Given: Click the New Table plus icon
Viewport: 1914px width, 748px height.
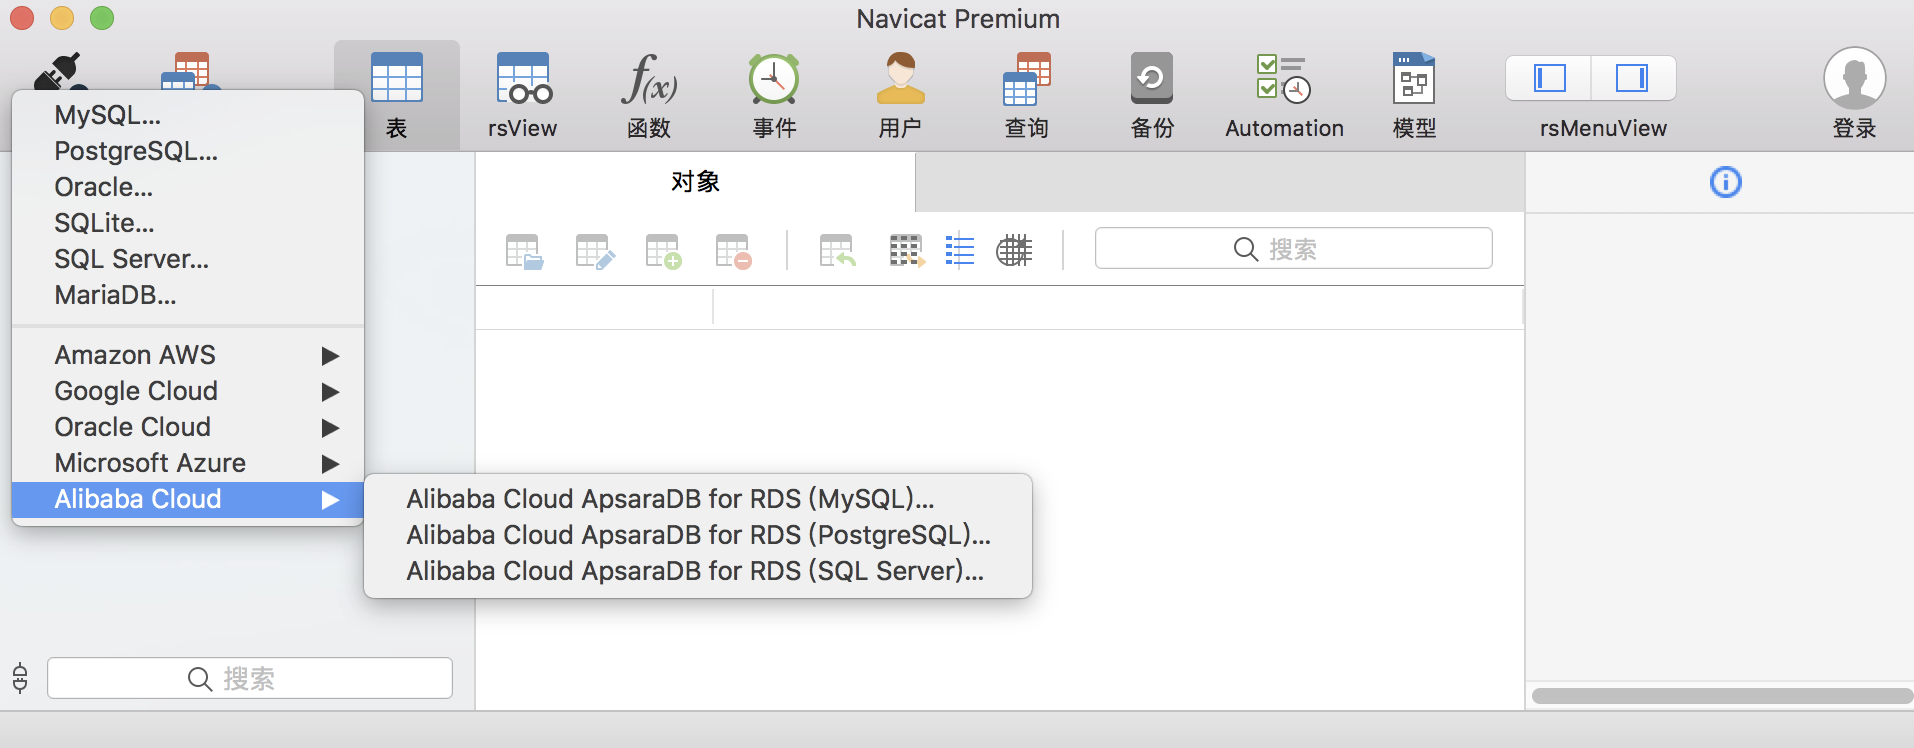Looking at the screenshot, I should [664, 251].
